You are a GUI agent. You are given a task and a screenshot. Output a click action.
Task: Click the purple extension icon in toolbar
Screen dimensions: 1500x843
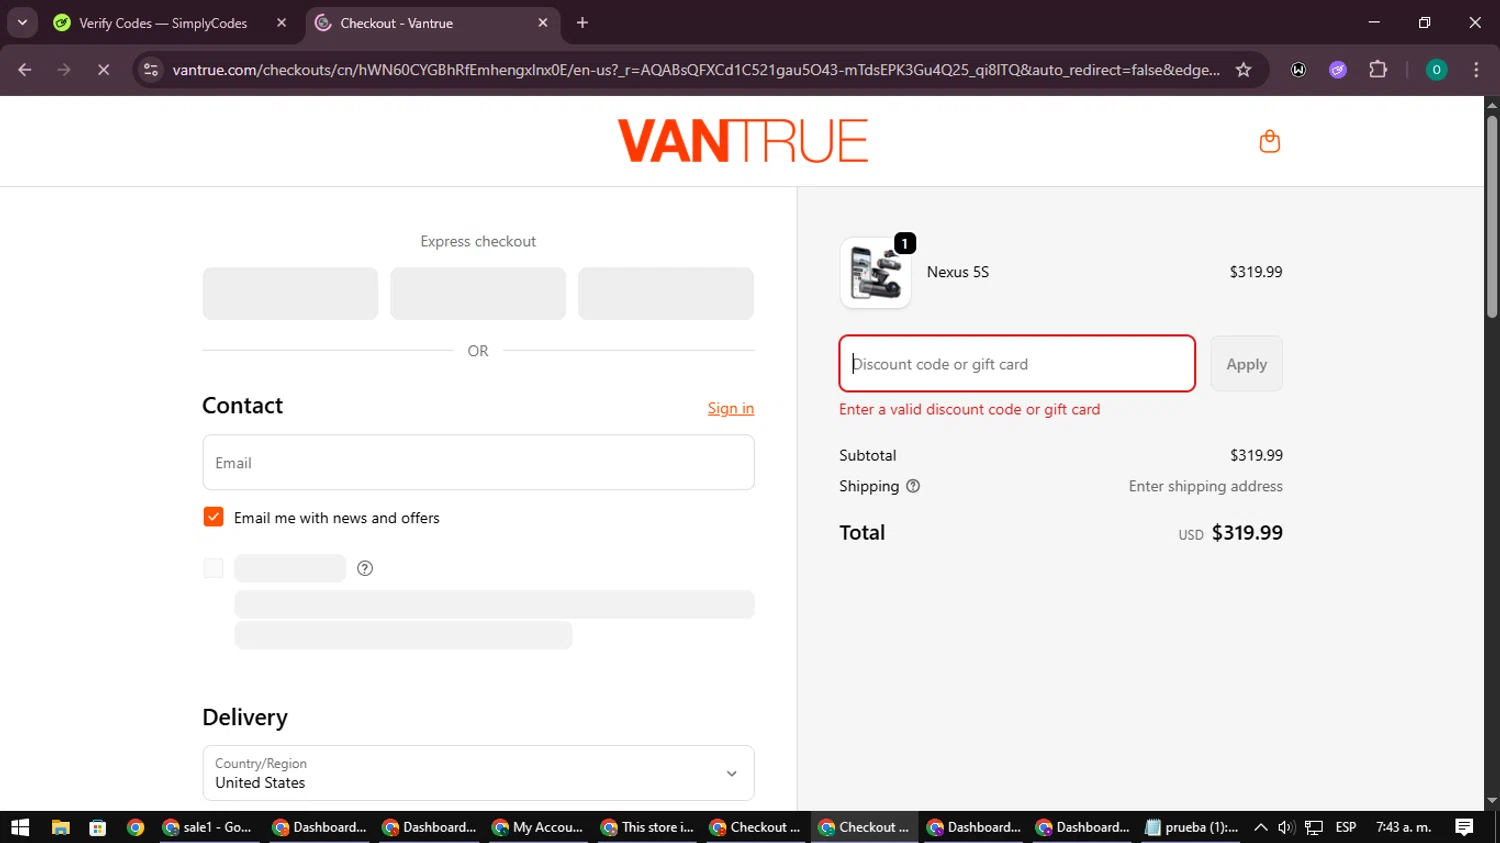coord(1338,70)
